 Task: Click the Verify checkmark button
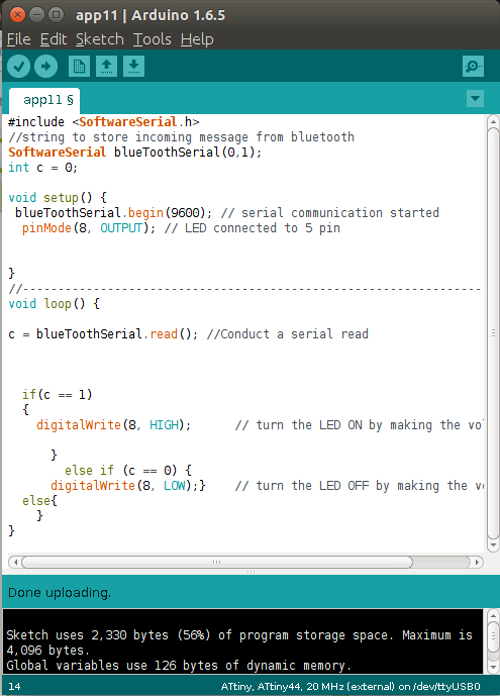pos(19,67)
